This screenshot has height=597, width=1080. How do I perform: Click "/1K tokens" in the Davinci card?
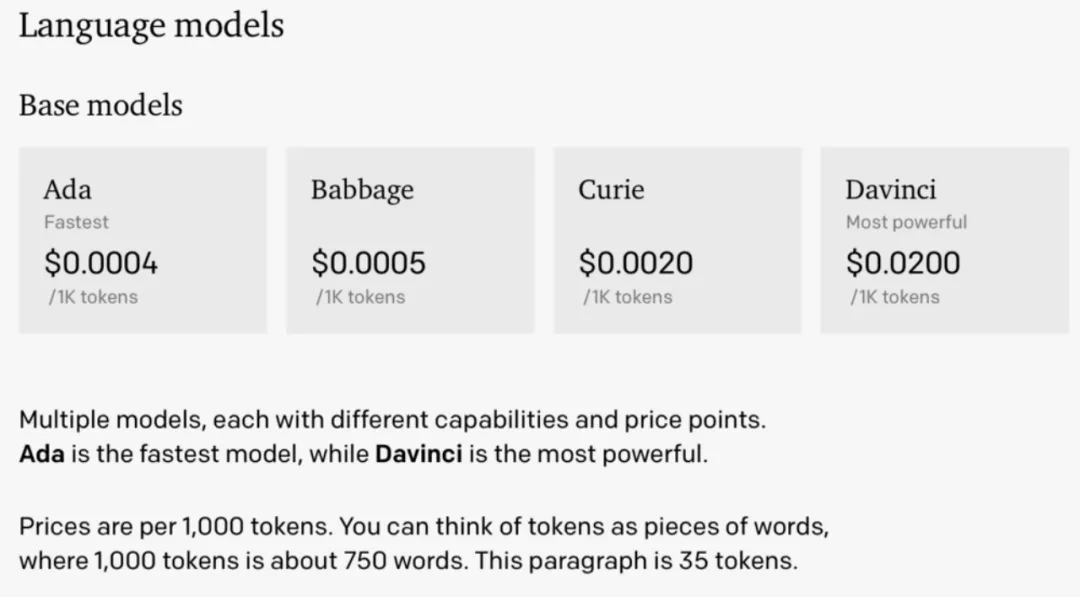click(x=895, y=297)
